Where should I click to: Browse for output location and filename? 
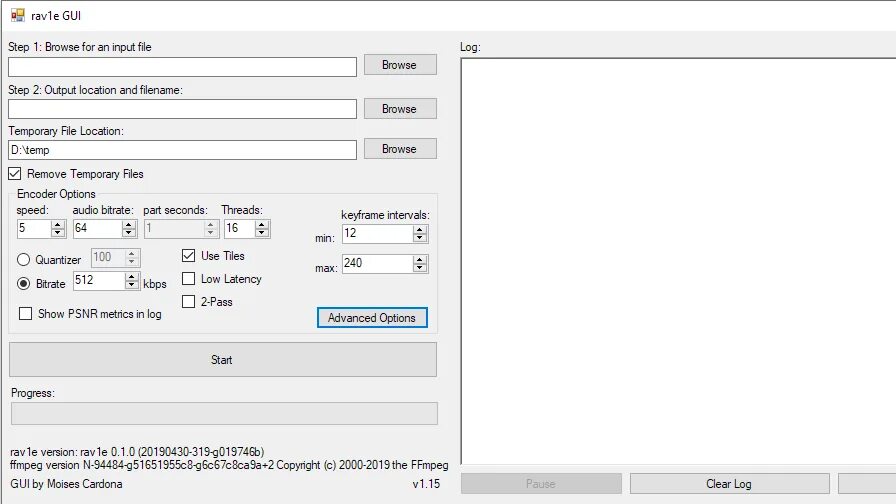pyautogui.click(x=400, y=109)
